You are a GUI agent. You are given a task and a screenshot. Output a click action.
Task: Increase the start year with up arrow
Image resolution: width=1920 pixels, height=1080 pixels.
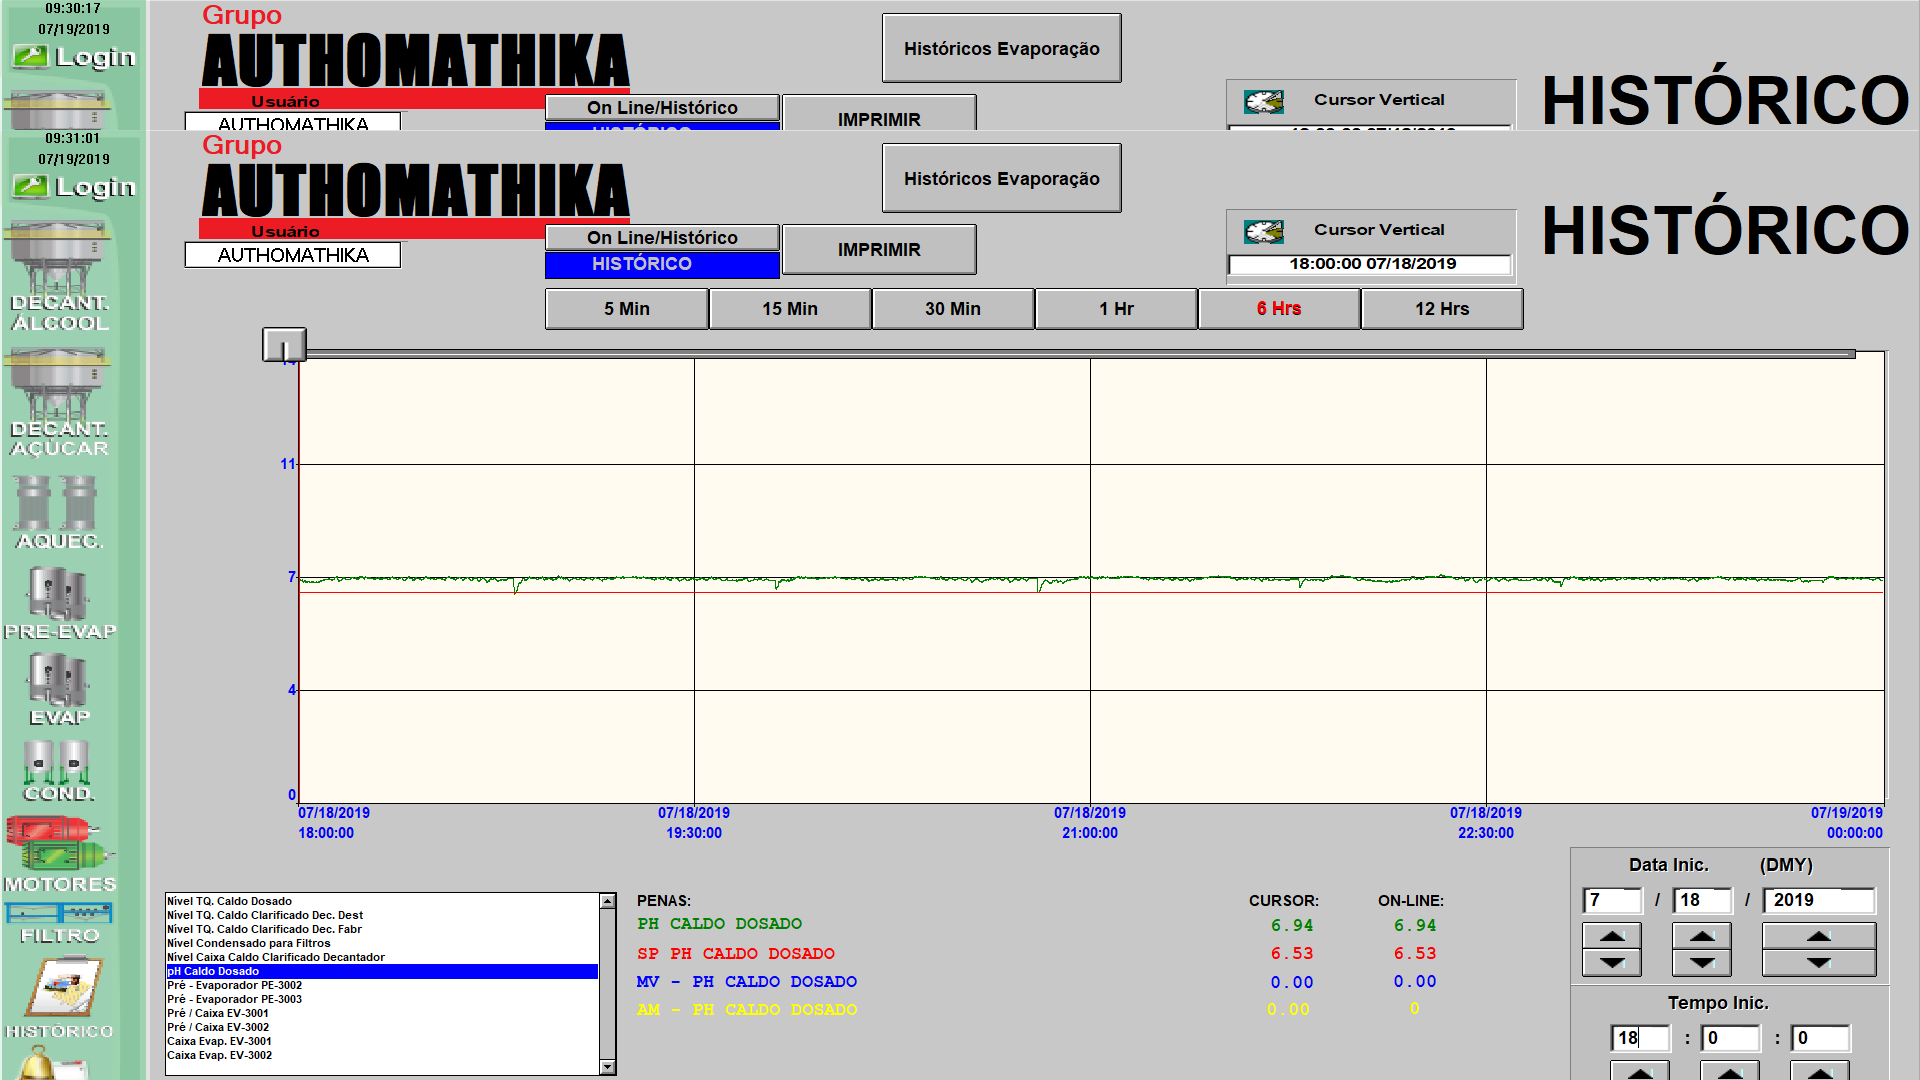[x=1819, y=936]
